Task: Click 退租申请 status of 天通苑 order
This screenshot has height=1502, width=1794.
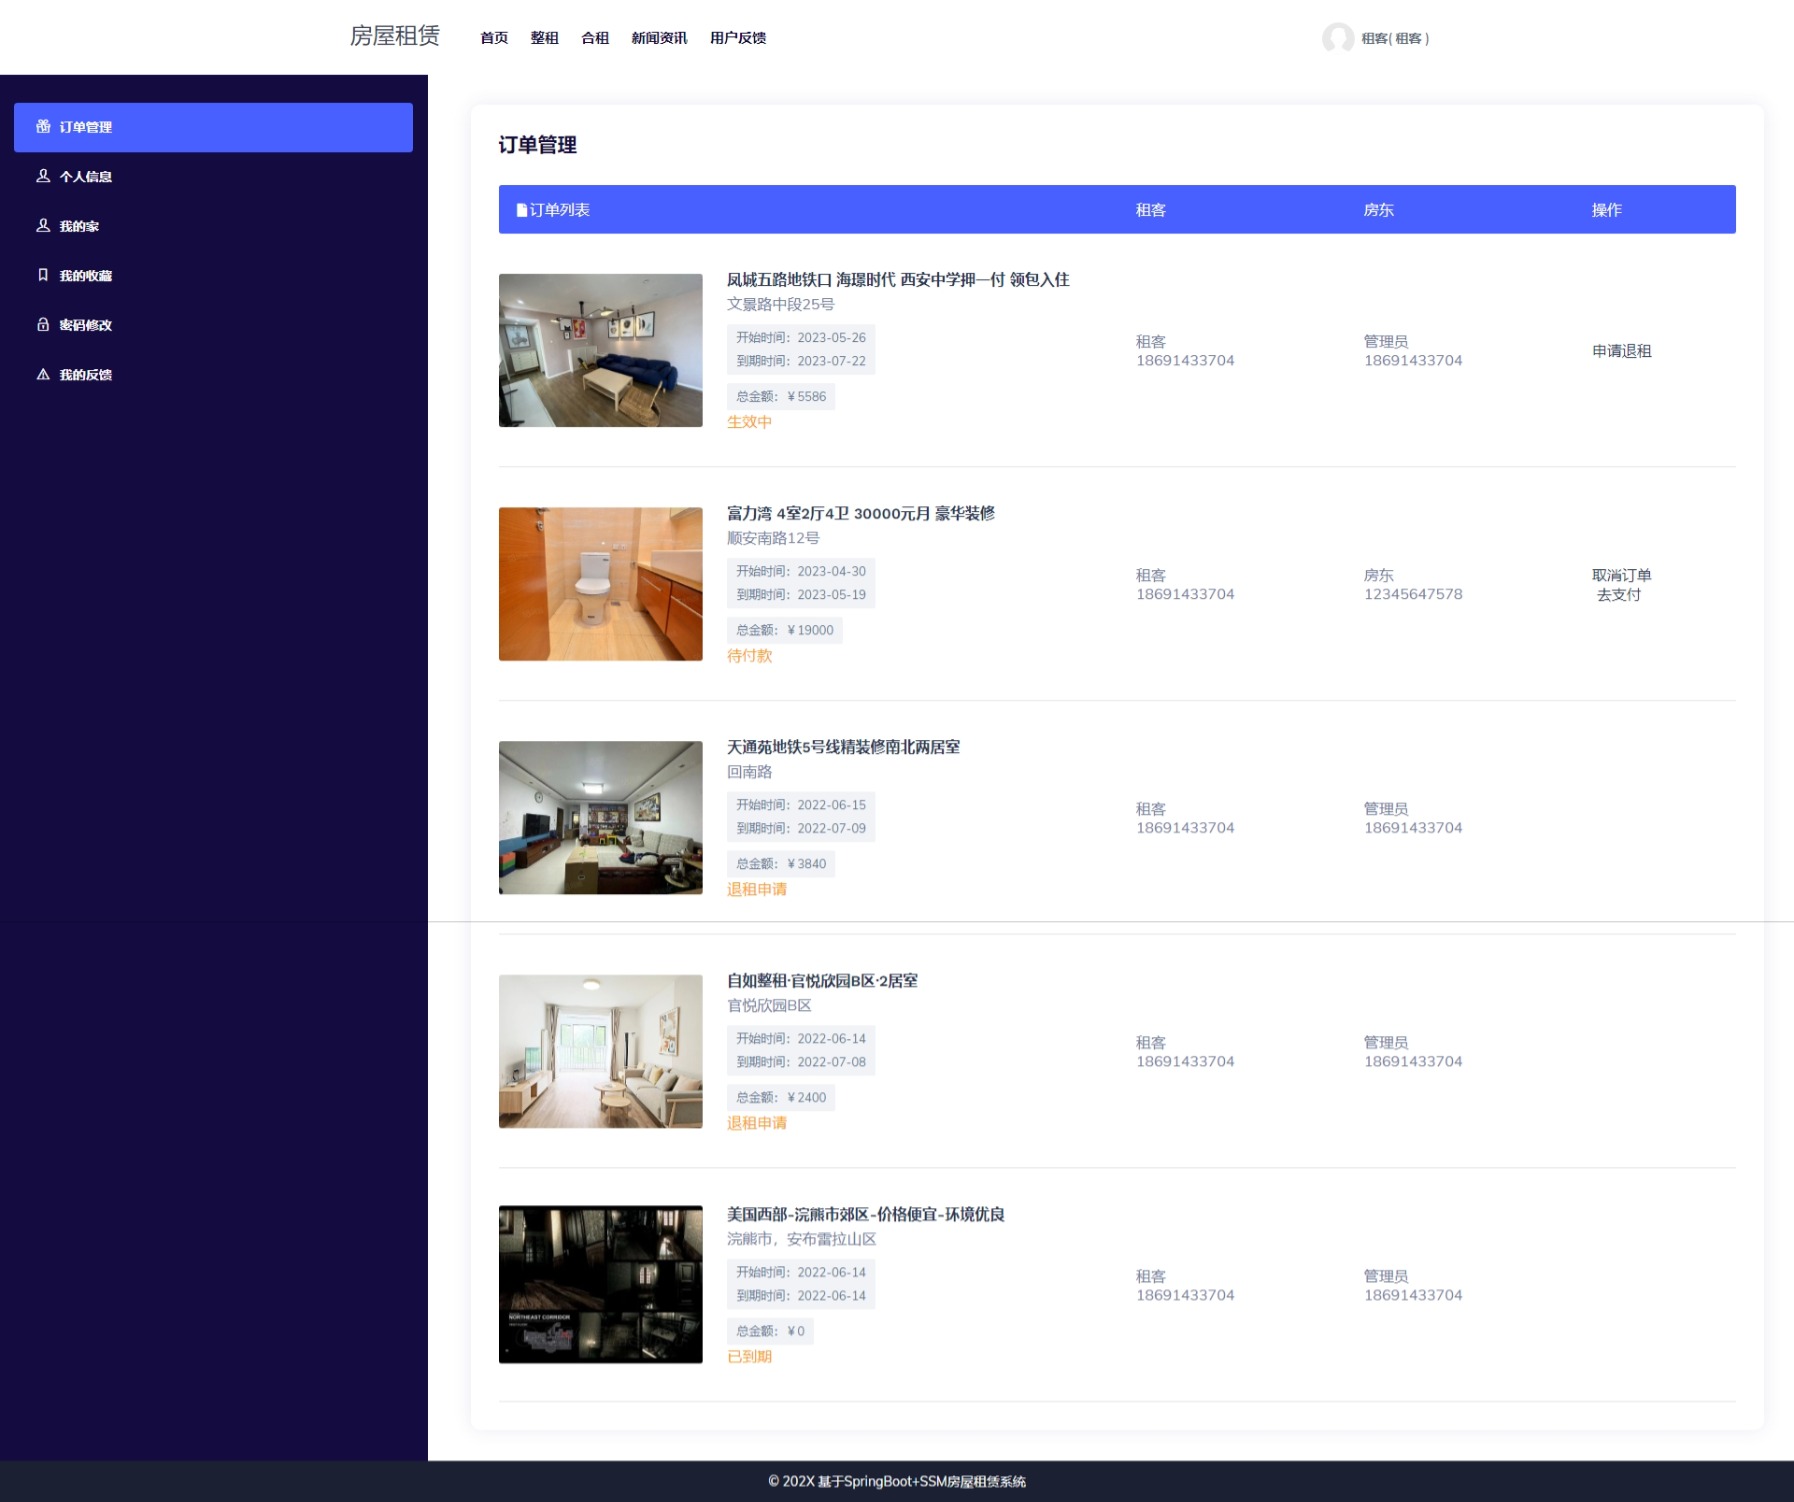Action: coord(757,889)
